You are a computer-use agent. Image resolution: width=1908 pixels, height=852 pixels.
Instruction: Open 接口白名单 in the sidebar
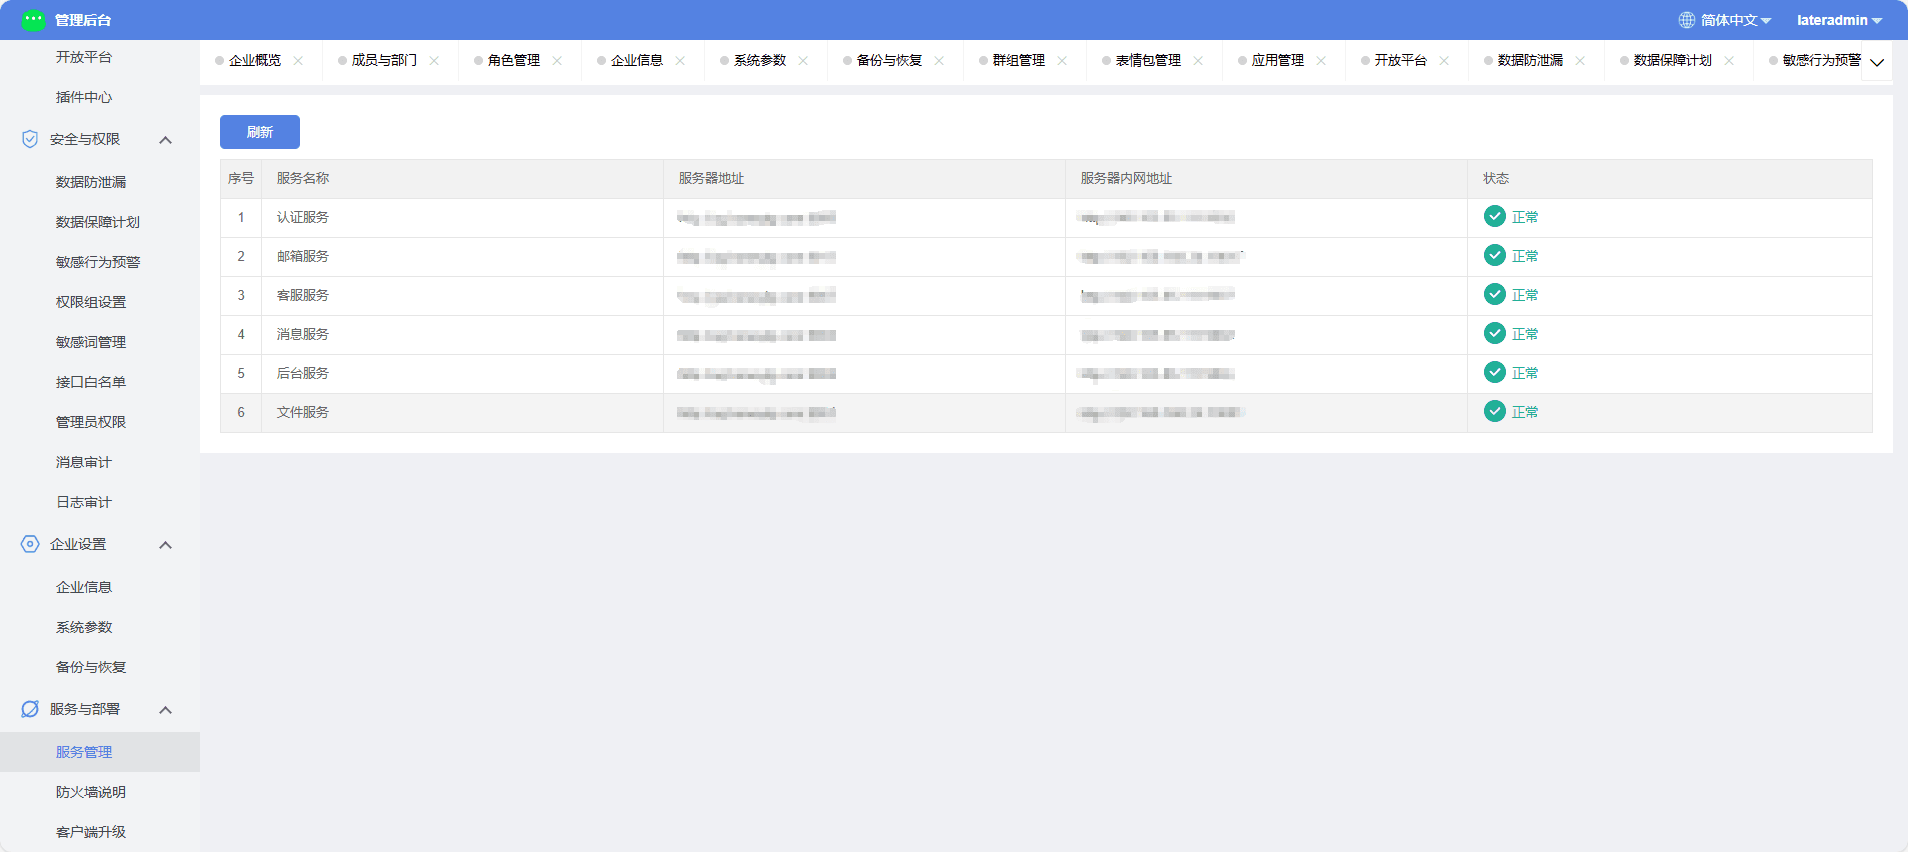point(91,382)
